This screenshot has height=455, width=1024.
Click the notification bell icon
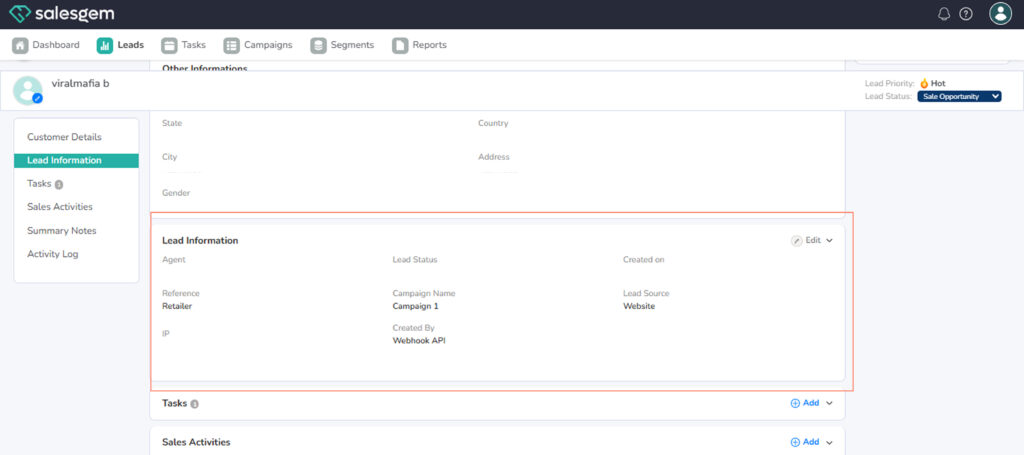click(x=944, y=14)
